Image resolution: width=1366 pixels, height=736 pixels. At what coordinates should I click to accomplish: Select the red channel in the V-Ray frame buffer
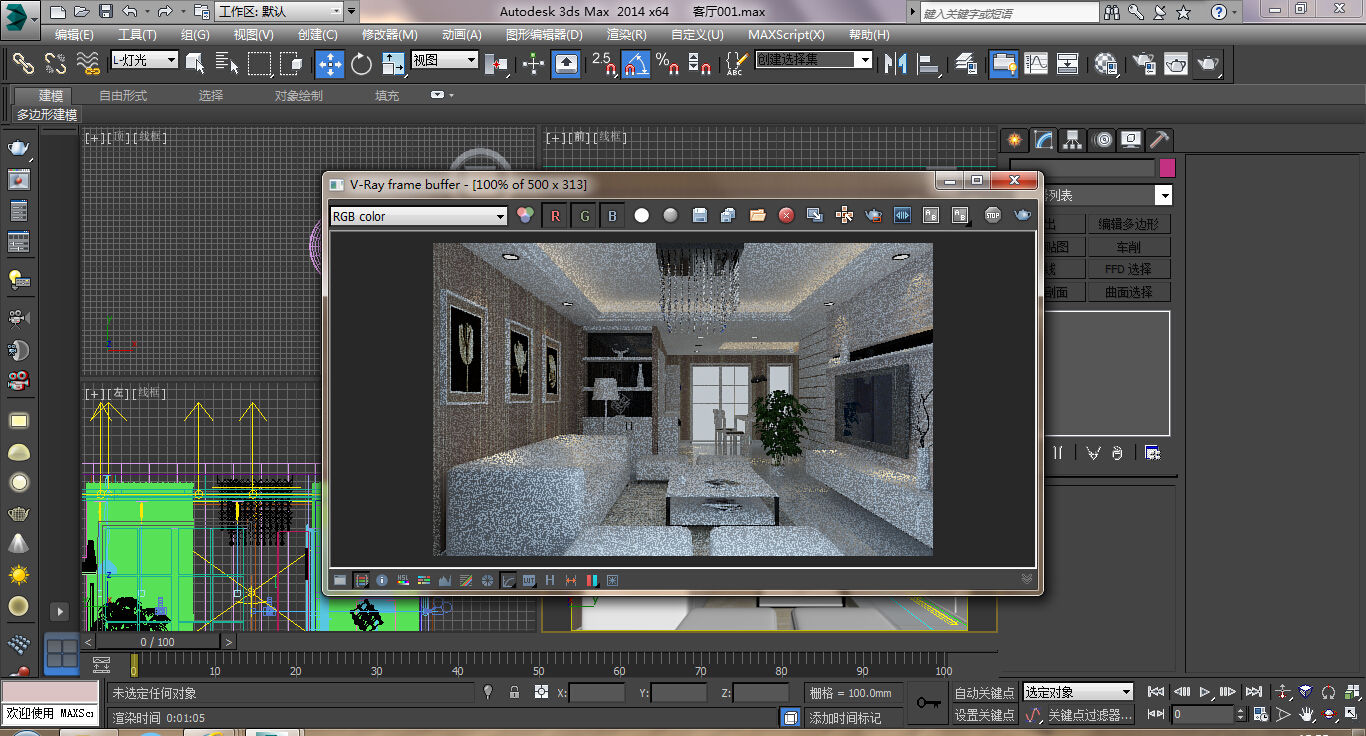pyautogui.click(x=555, y=214)
